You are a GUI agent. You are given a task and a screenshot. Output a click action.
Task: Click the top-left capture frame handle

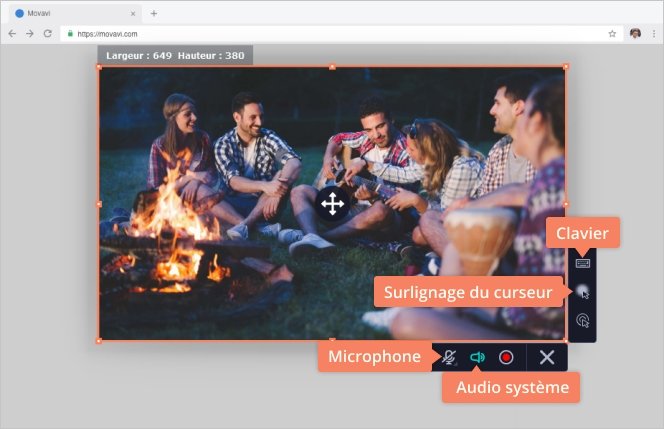point(99,66)
